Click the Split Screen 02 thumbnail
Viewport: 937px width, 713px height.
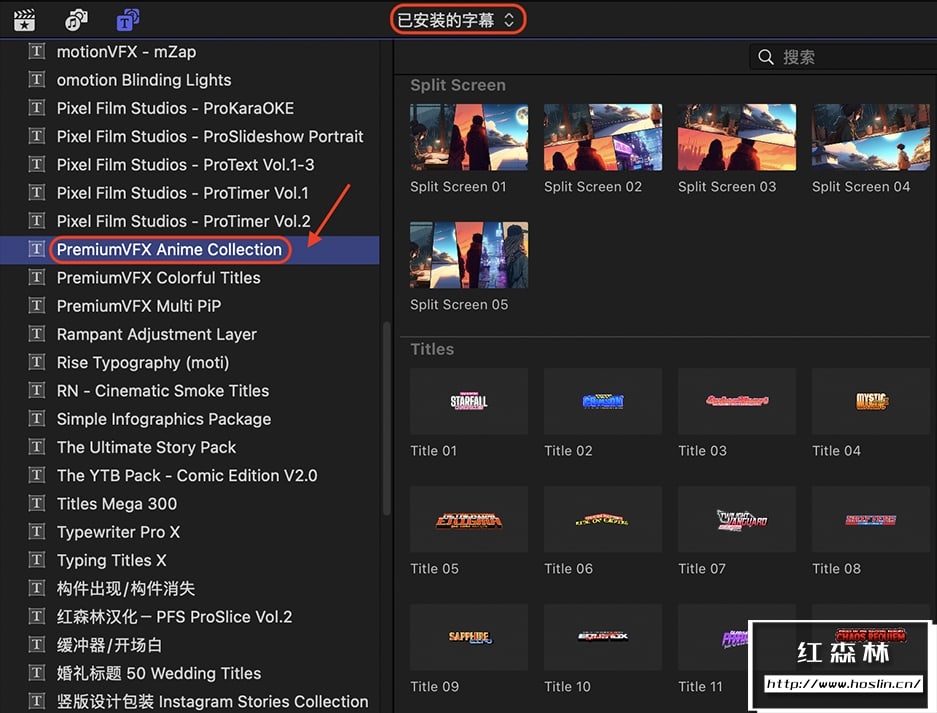(603, 137)
